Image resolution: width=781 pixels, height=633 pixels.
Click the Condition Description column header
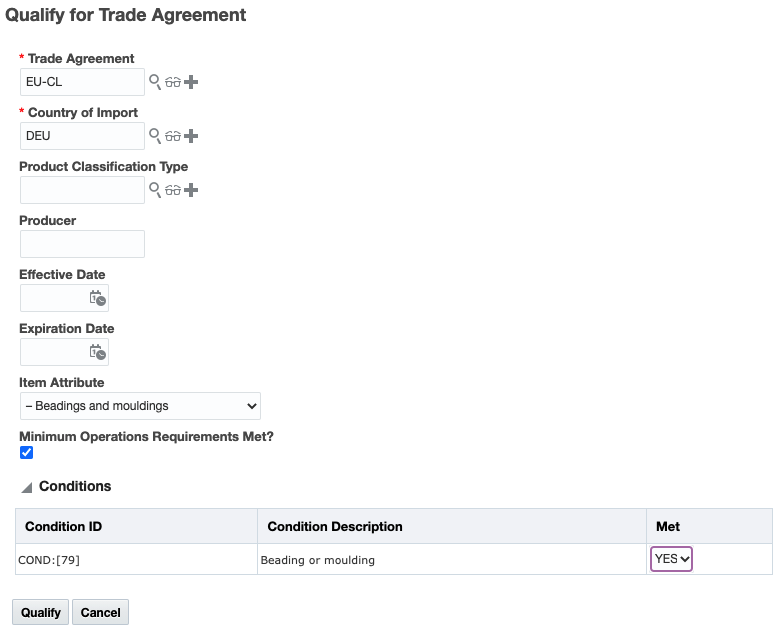[335, 526]
